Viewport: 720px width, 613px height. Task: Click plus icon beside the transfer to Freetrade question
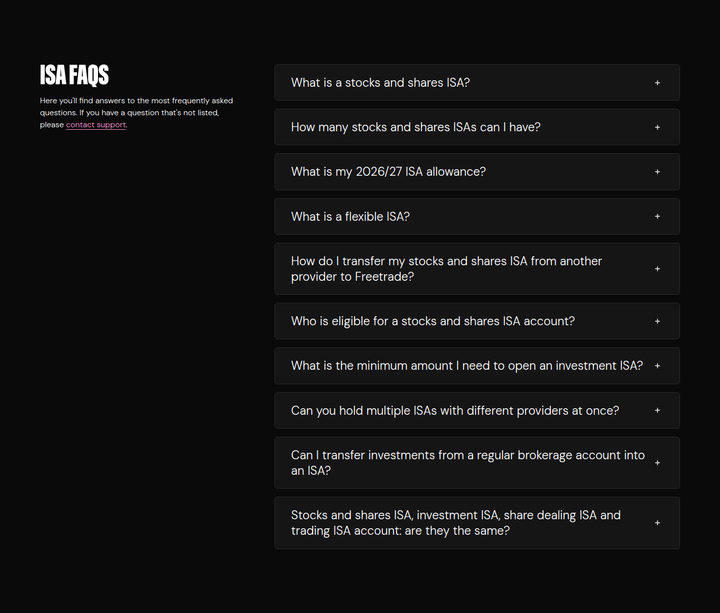coord(657,269)
